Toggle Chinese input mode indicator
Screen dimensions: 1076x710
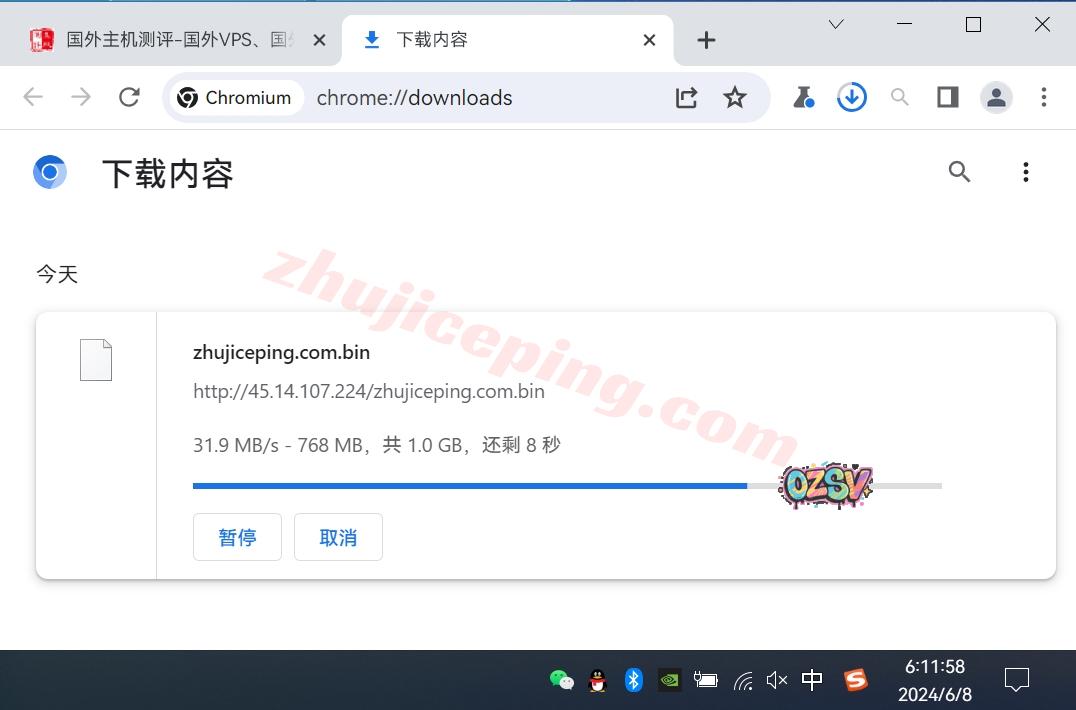[x=812, y=680]
